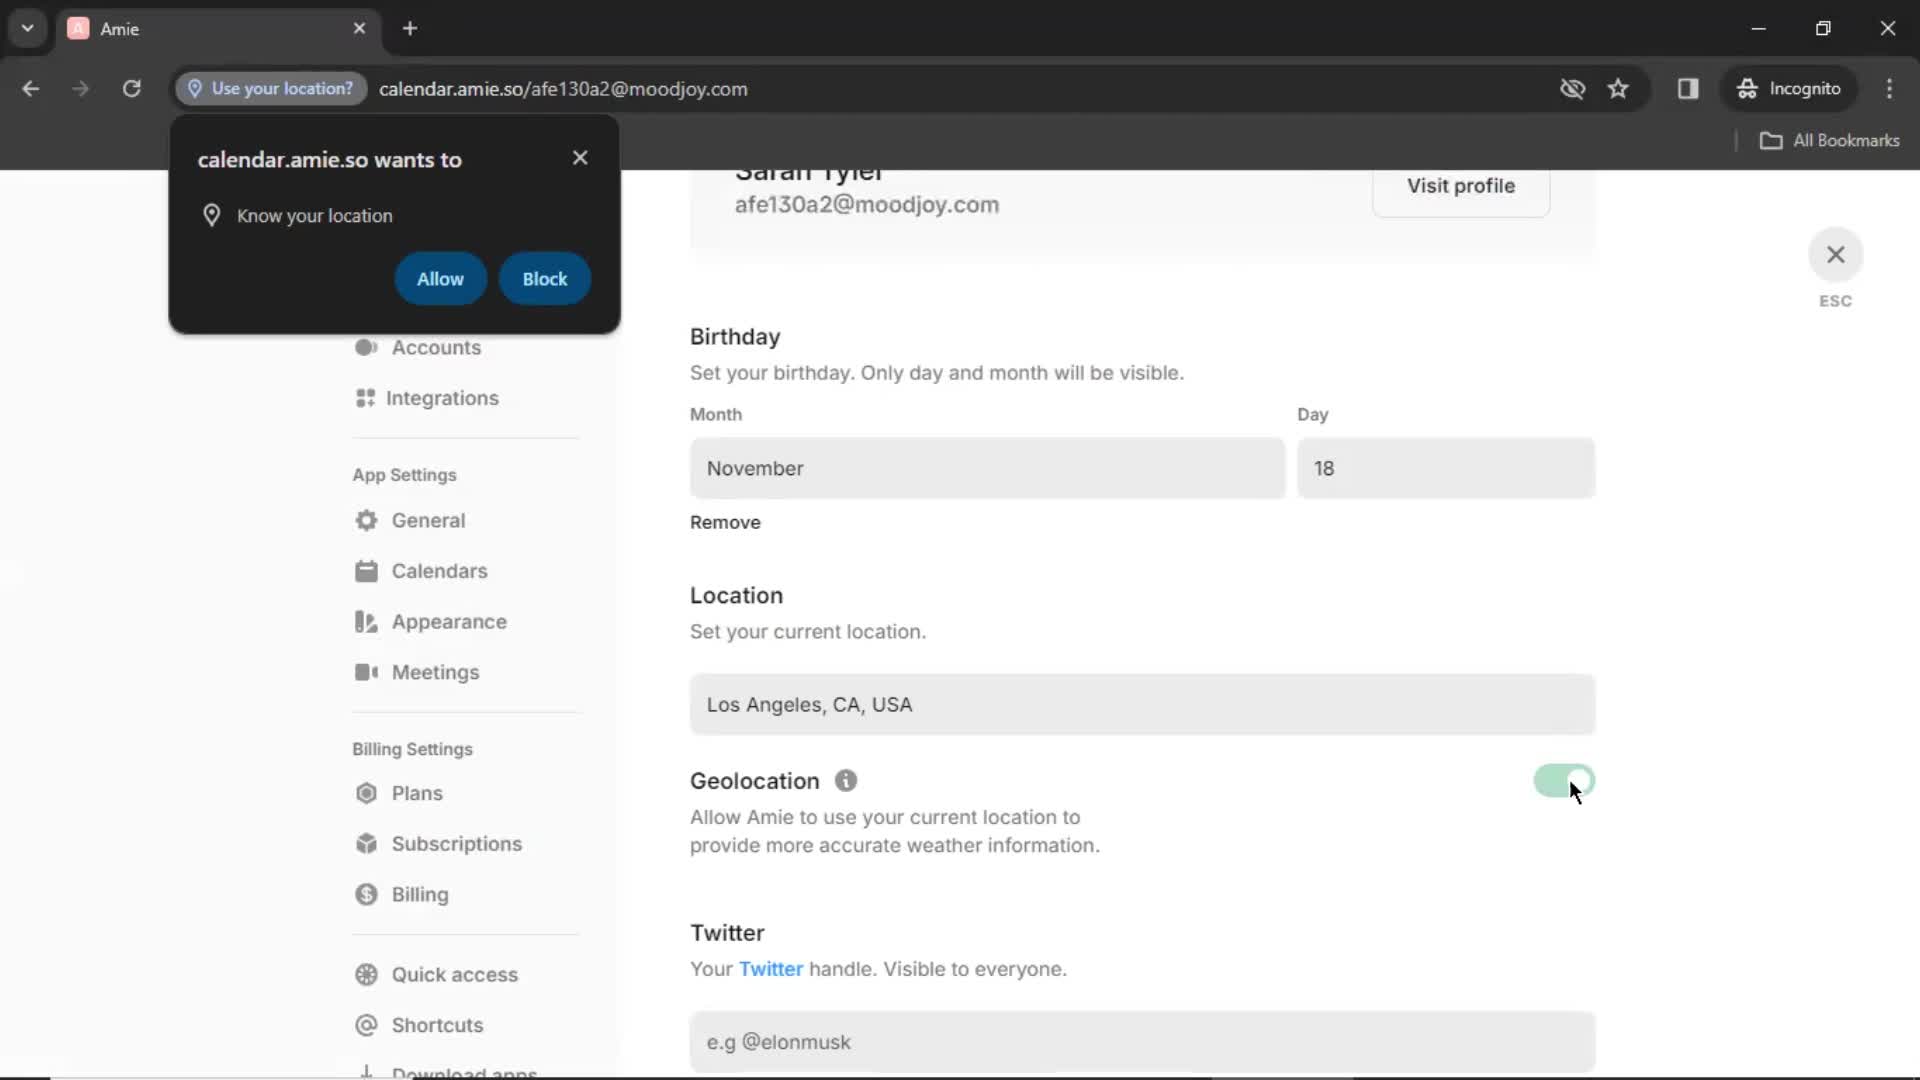The image size is (1920, 1080).
Task: Click the Appearance sidebar icon
Action: pyautogui.click(x=364, y=621)
